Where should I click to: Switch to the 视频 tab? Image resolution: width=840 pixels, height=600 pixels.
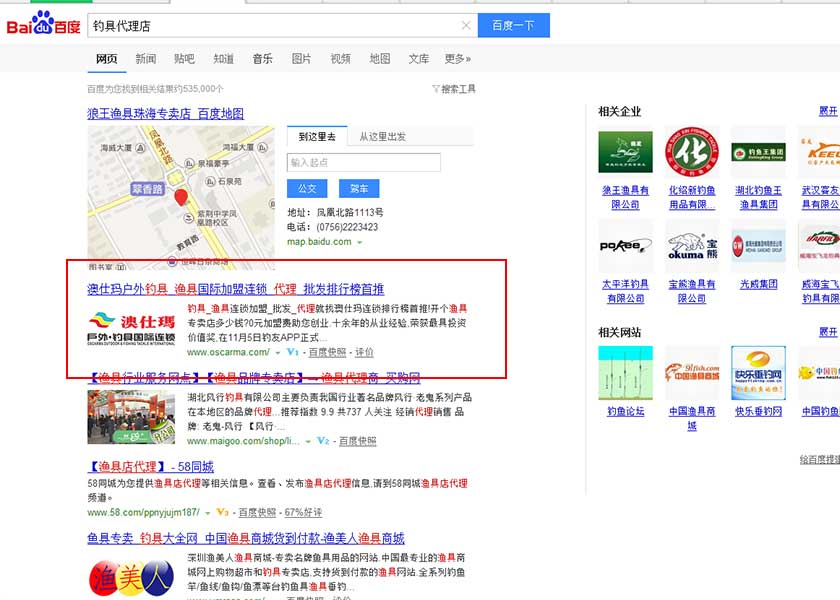(x=340, y=58)
